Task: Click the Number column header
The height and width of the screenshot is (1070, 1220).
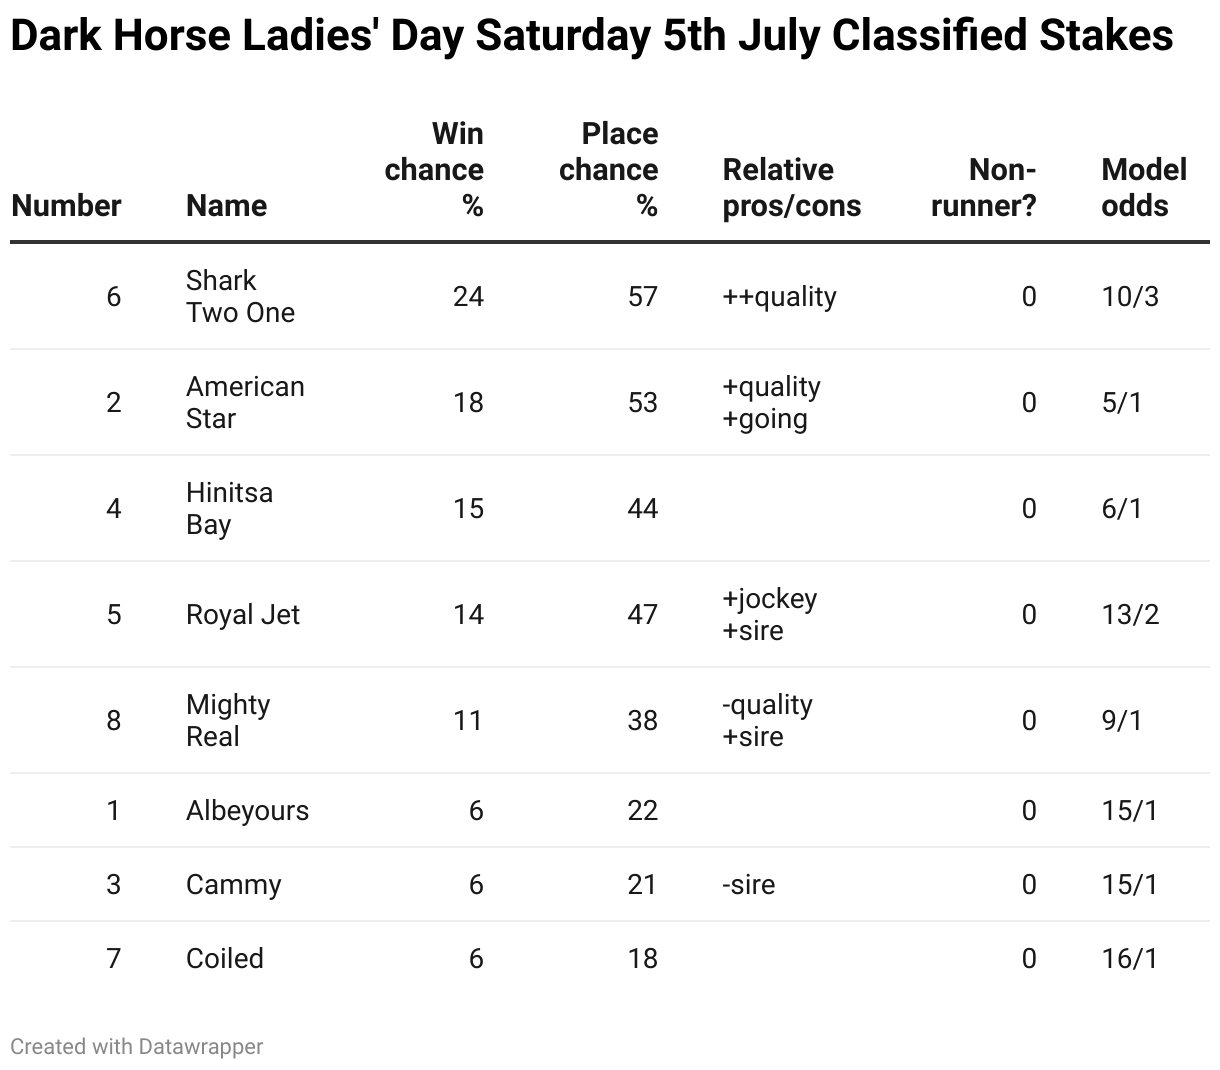Action: 66,205
